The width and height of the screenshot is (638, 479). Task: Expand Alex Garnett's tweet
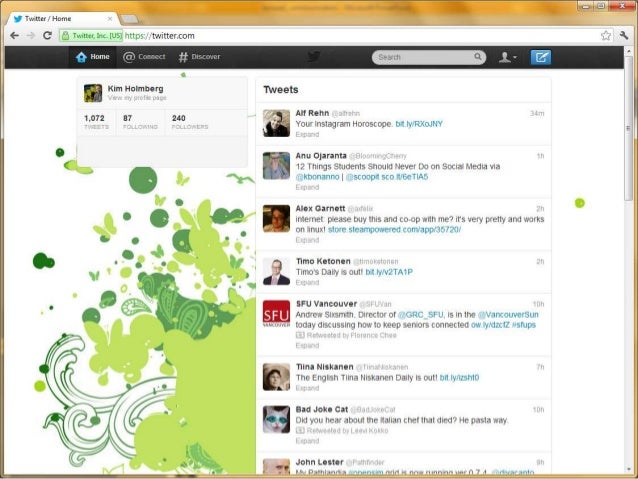tap(307, 240)
